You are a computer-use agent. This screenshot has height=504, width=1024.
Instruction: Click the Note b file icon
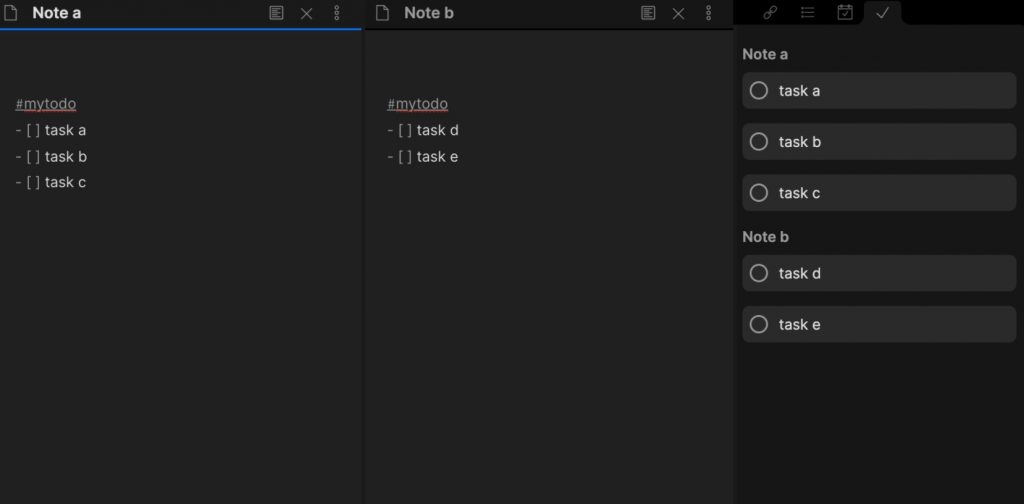(383, 13)
